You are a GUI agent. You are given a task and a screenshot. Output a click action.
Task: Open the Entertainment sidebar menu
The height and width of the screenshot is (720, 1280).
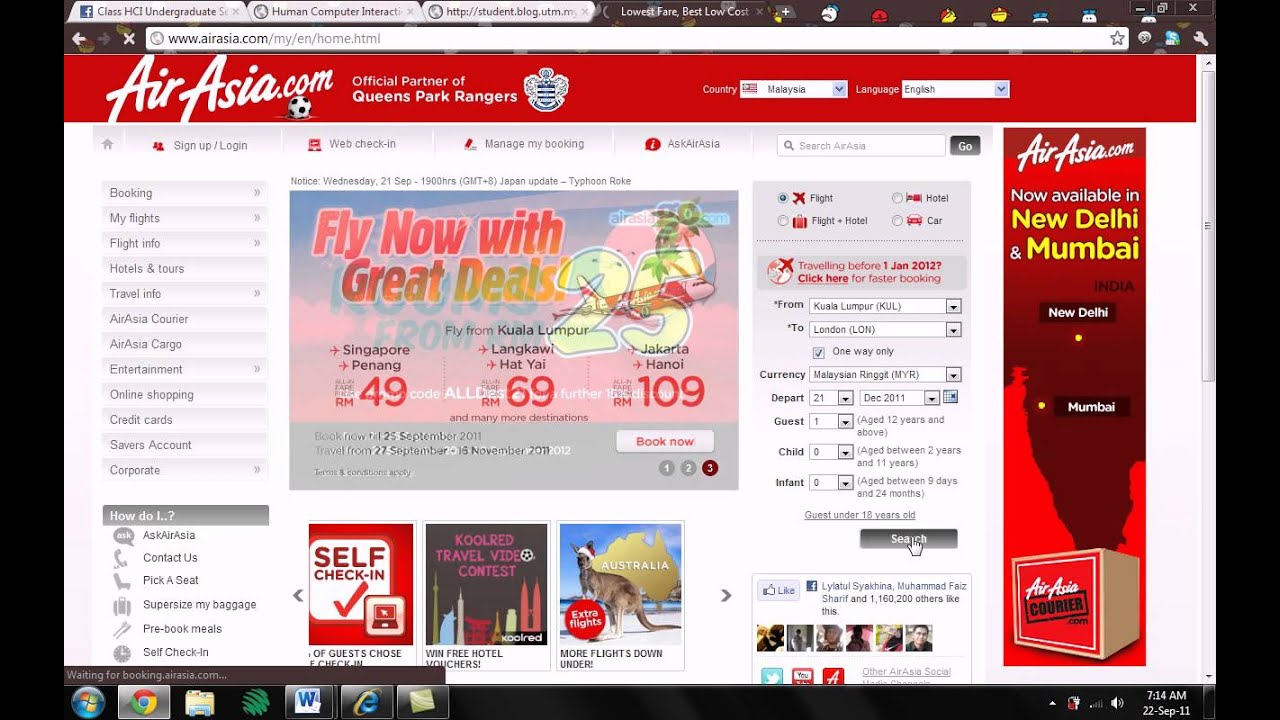coord(185,369)
